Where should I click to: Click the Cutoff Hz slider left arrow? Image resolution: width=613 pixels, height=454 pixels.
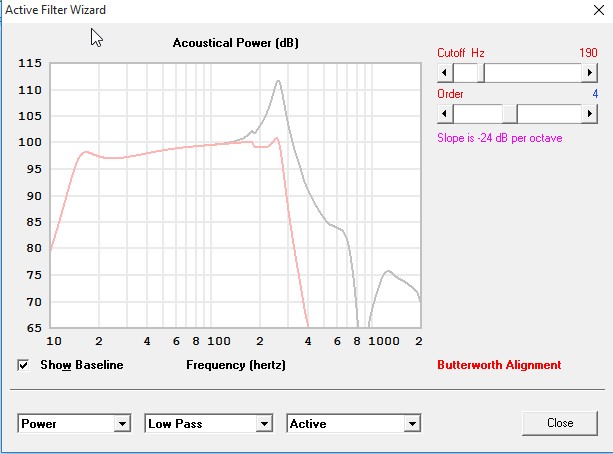pos(445,73)
